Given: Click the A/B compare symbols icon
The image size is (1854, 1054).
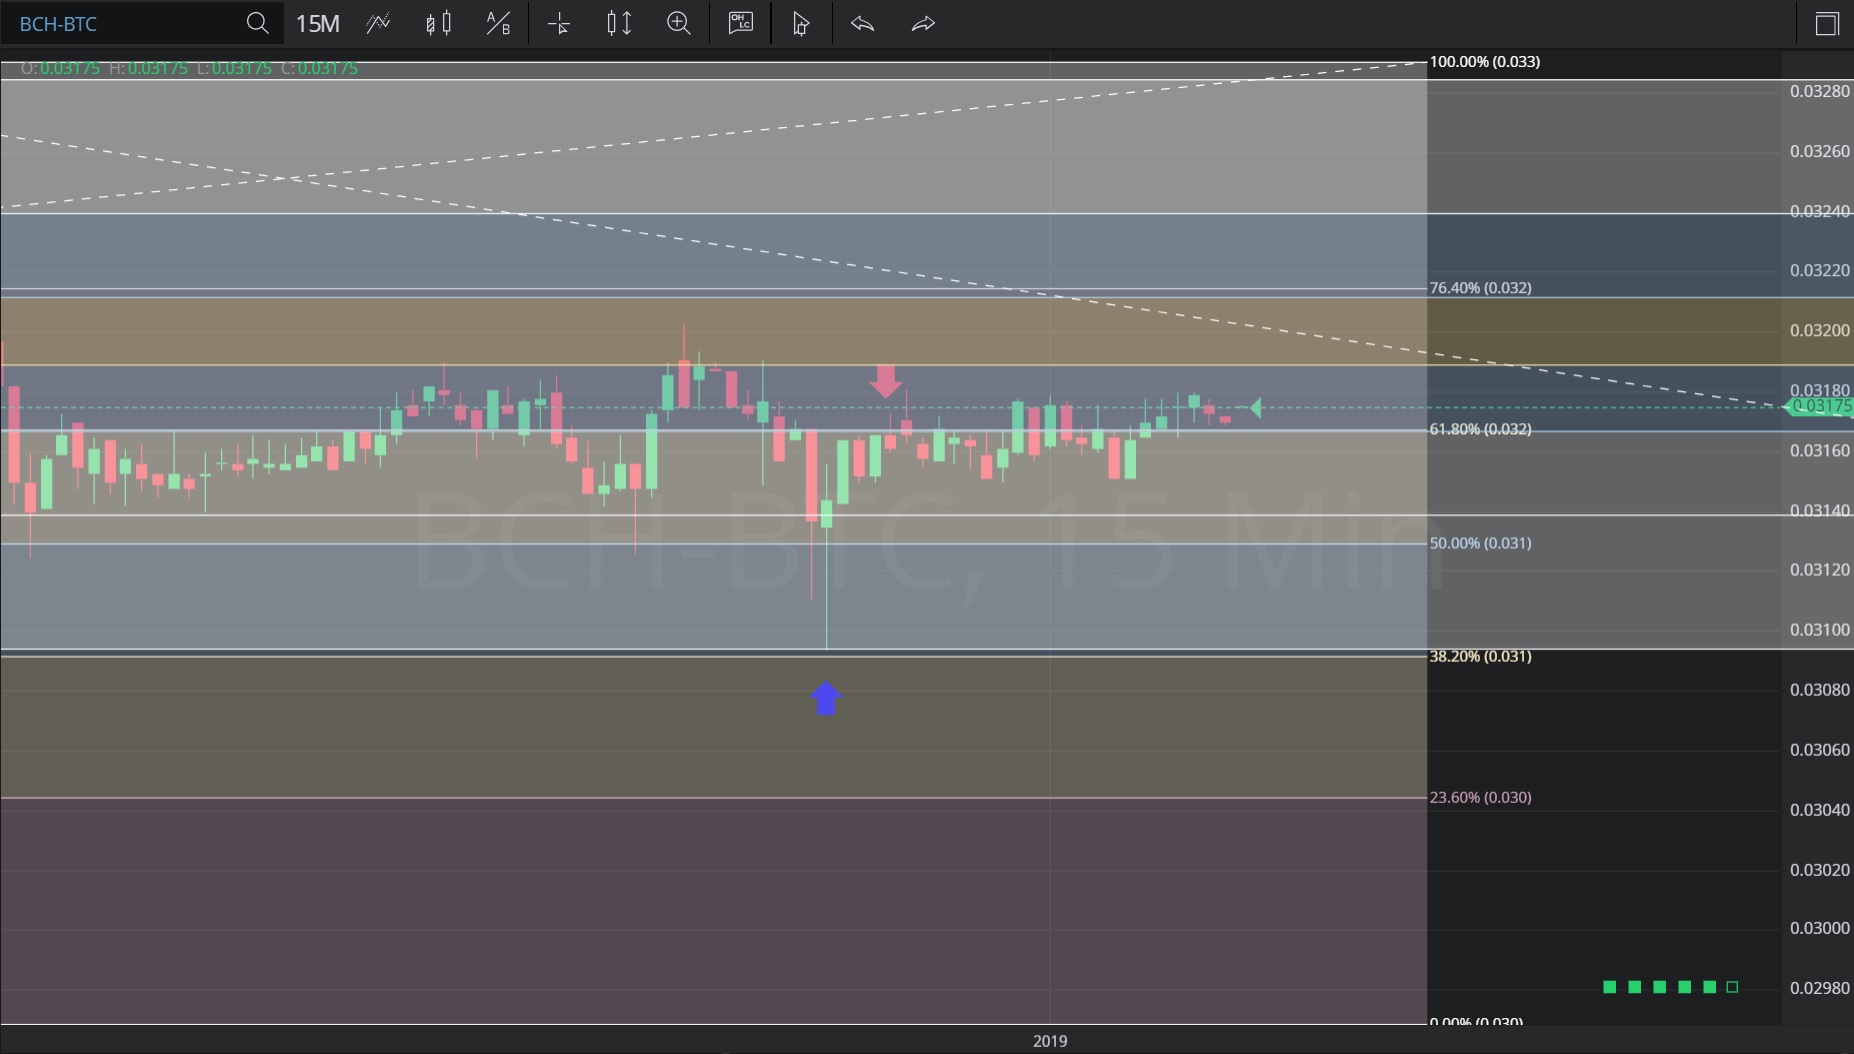Looking at the screenshot, I should coord(498,23).
